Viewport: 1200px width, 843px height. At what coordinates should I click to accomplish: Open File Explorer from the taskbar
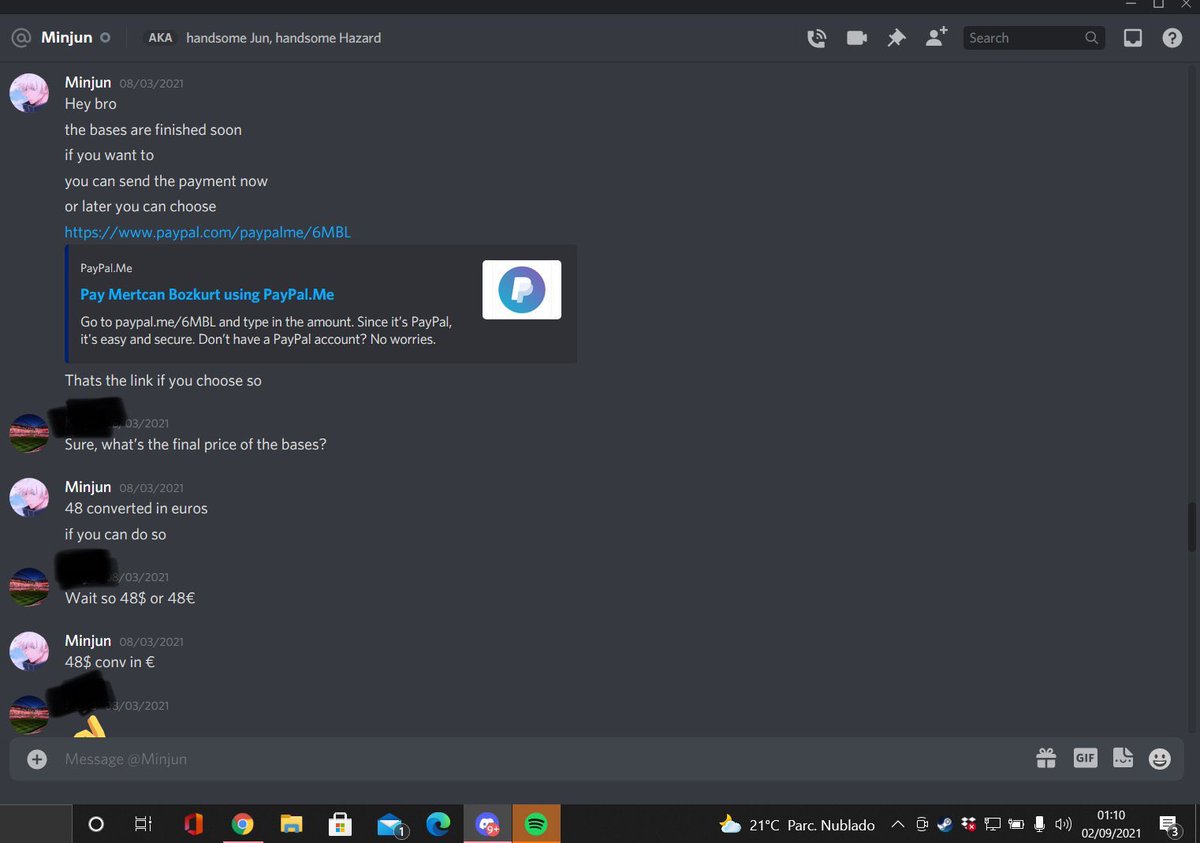(291, 825)
